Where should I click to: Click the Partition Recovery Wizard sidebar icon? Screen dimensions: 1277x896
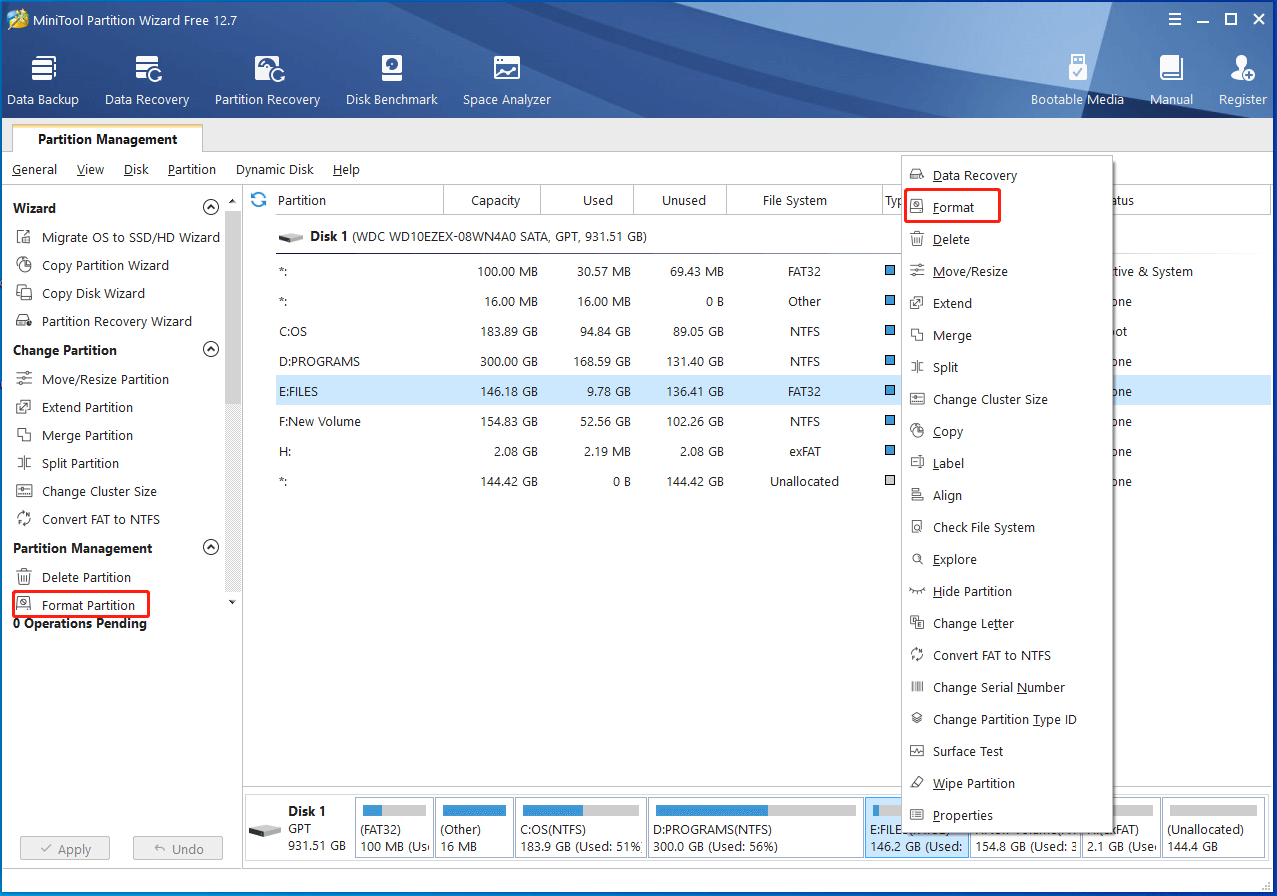click(24, 321)
